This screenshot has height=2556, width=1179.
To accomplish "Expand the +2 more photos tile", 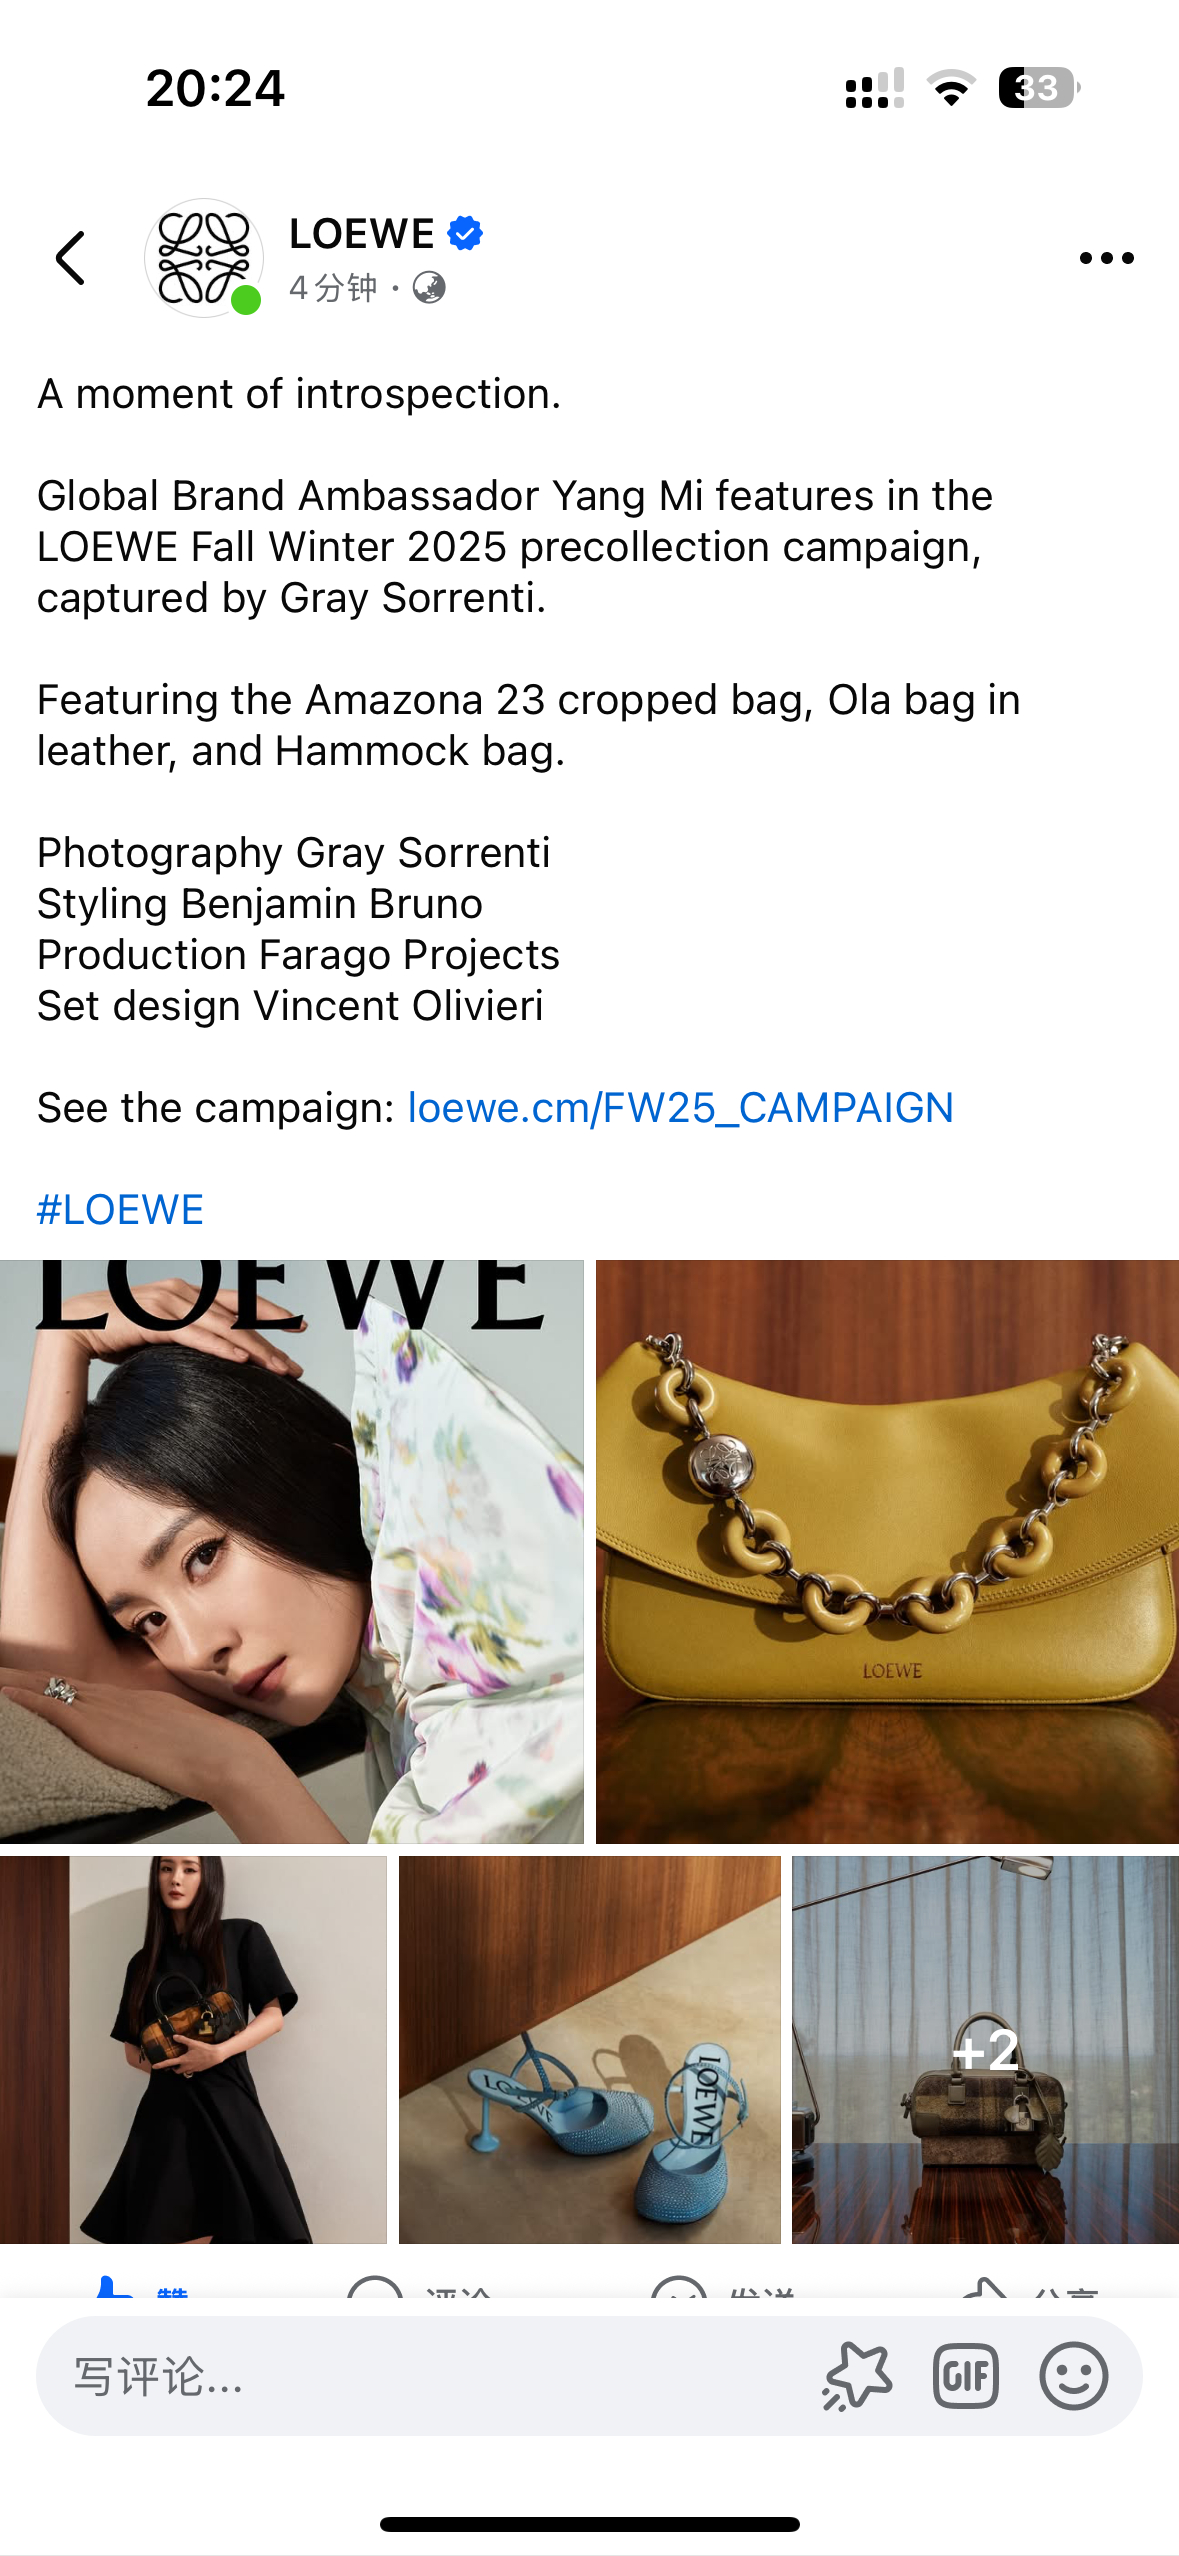I will (985, 2049).
